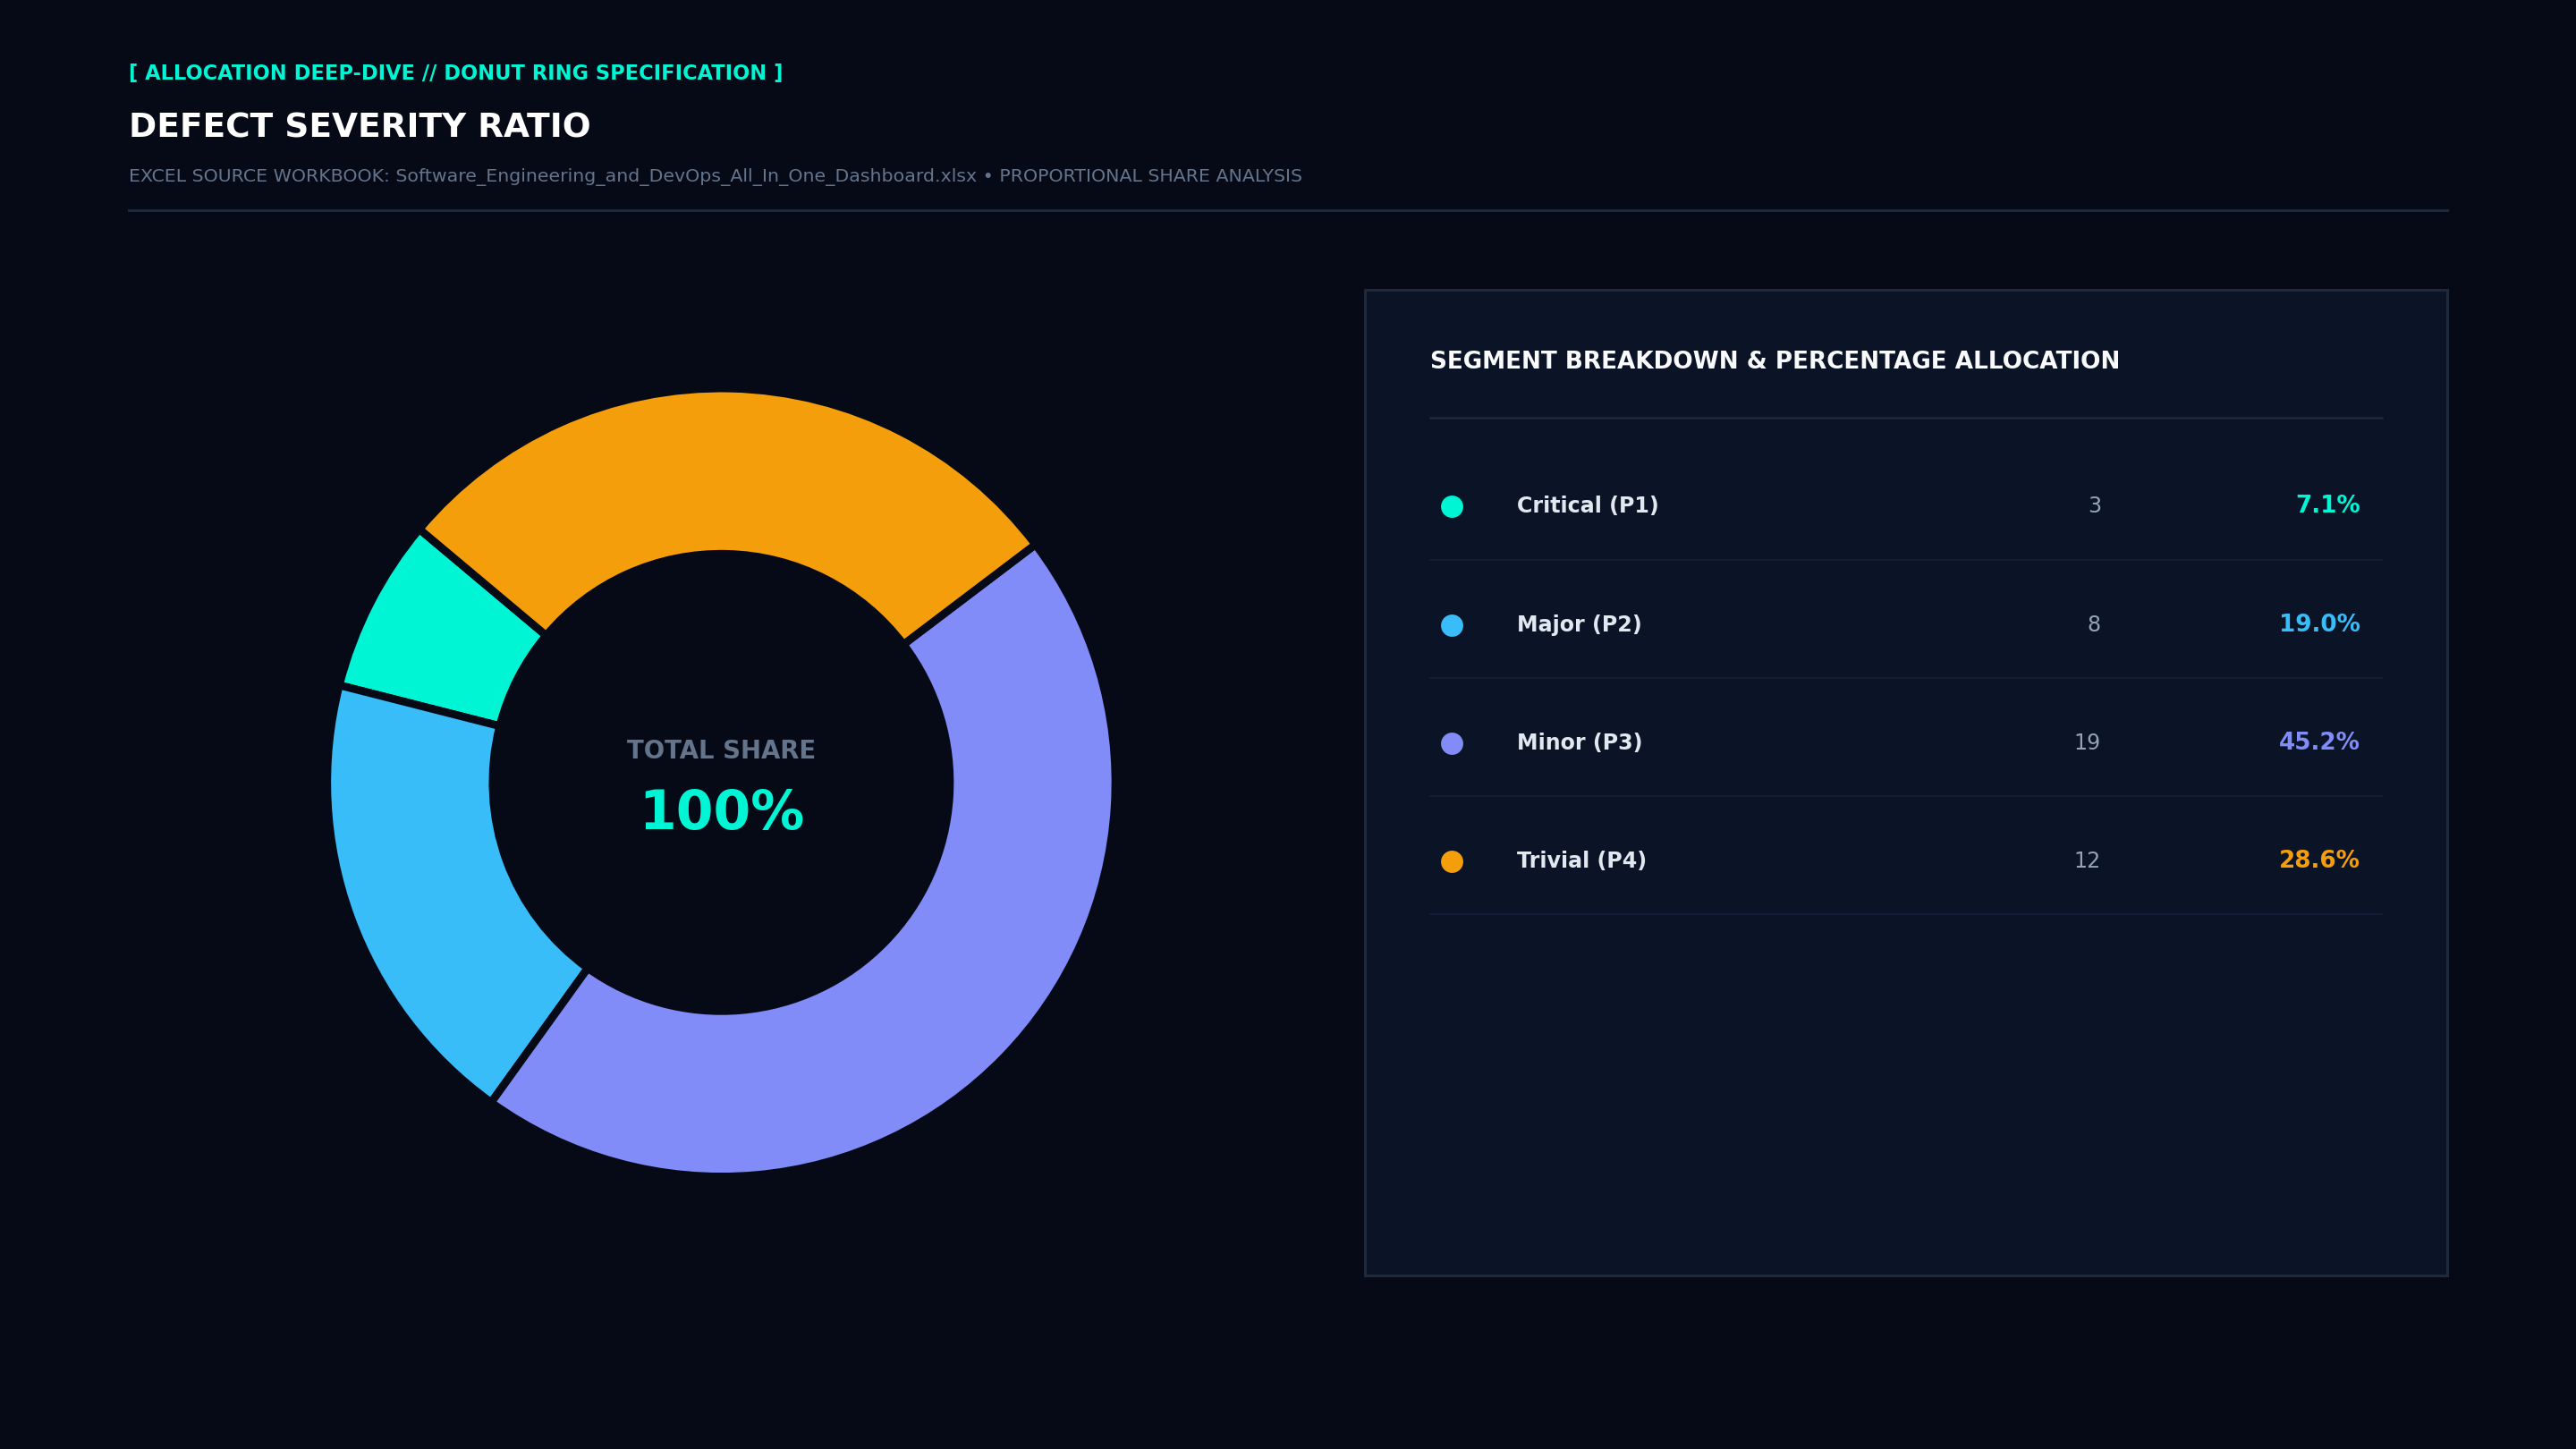Click the count 8 in Major row
Image resolution: width=2576 pixels, height=1449 pixels.
pos(2094,625)
